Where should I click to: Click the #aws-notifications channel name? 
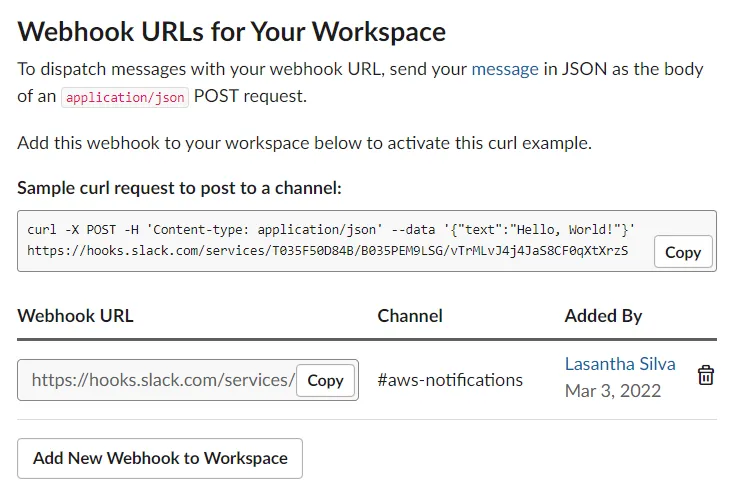(450, 380)
